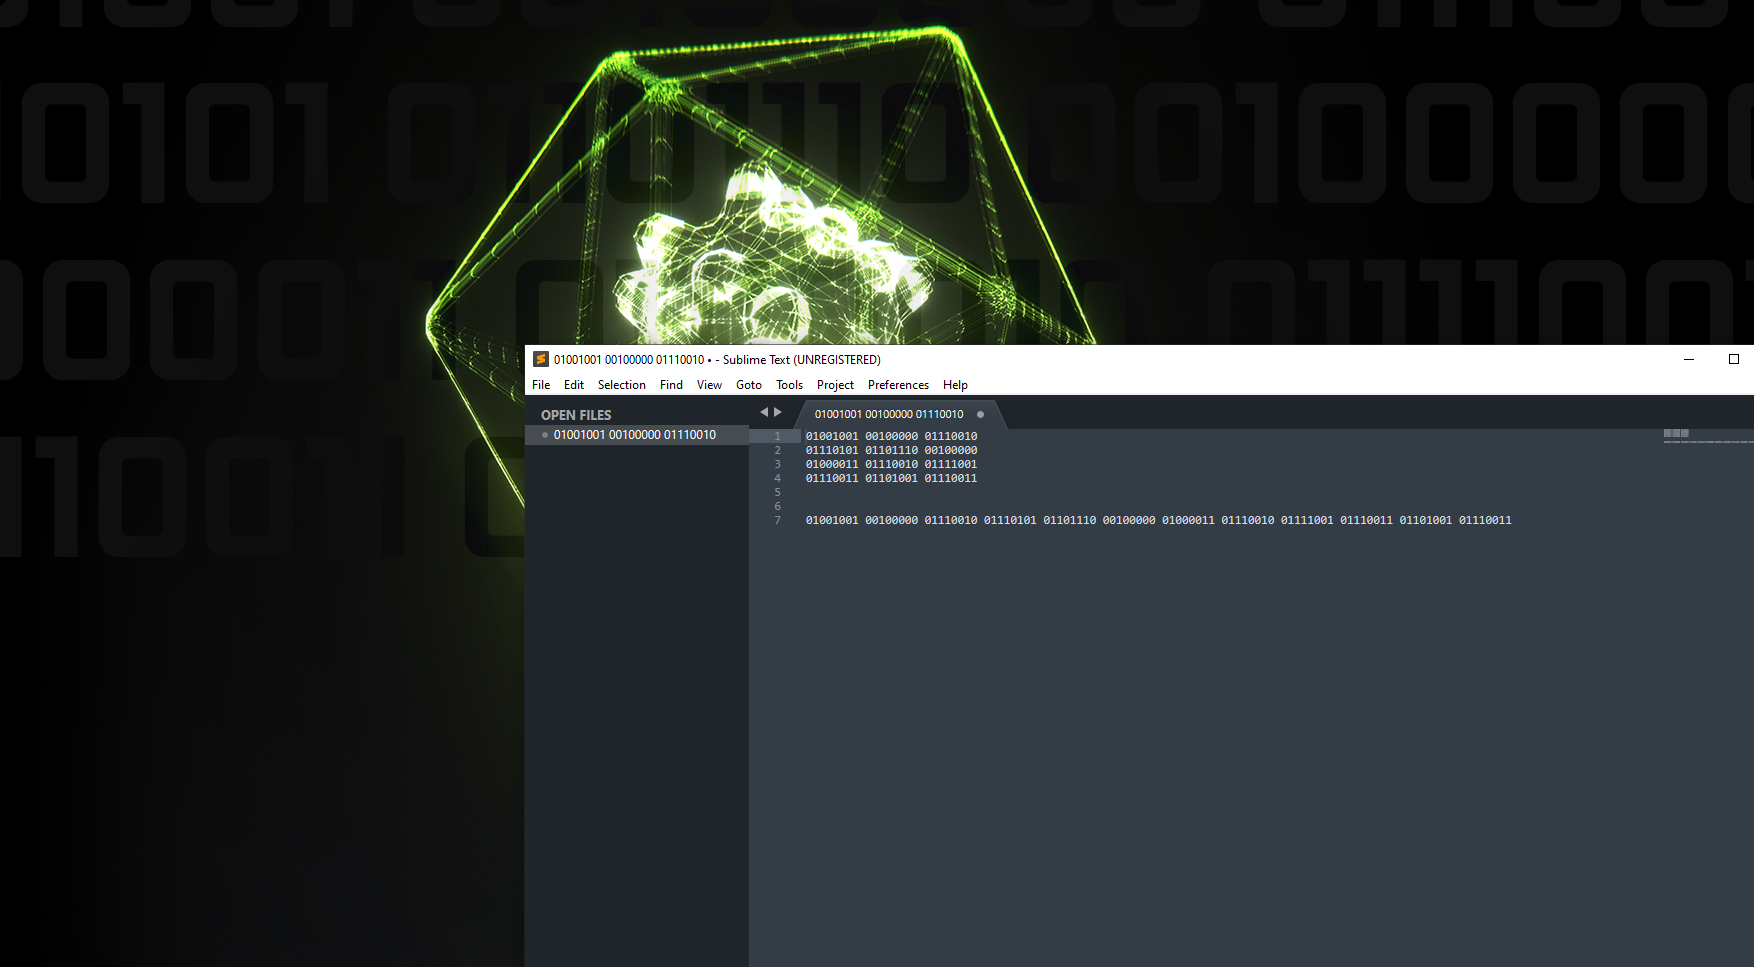Image resolution: width=1754 pixels, height=967 pixels.
Task: Open the Help menu
Action: (x=955, y=385)
